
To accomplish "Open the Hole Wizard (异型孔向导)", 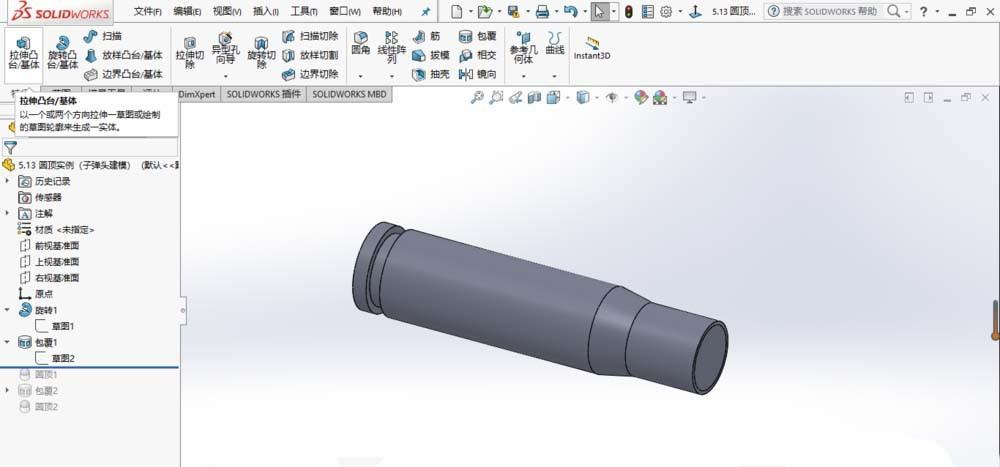I will pyautogui.click(x=225, y=50).
